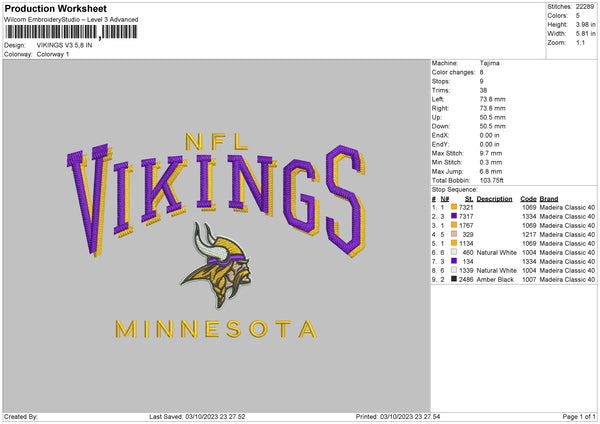Click 'Wilcom EmbroideryStudio – Level 3 Advanced' text
The width and height of the screenshot is (600, 424).
coord(71,20)
